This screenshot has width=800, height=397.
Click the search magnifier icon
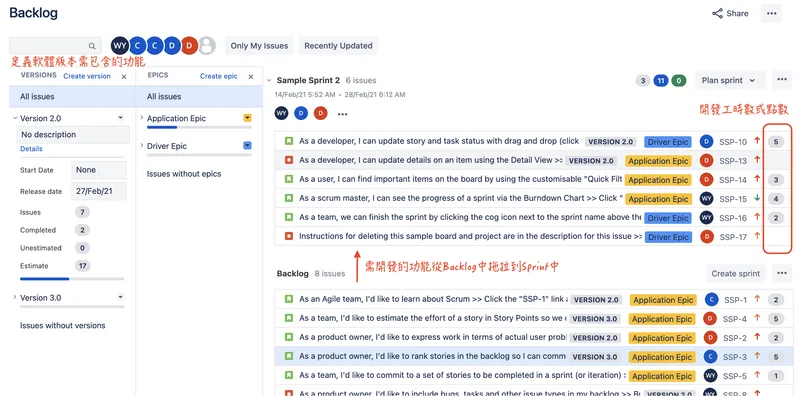pyautogui.click(x=92, y=46)
